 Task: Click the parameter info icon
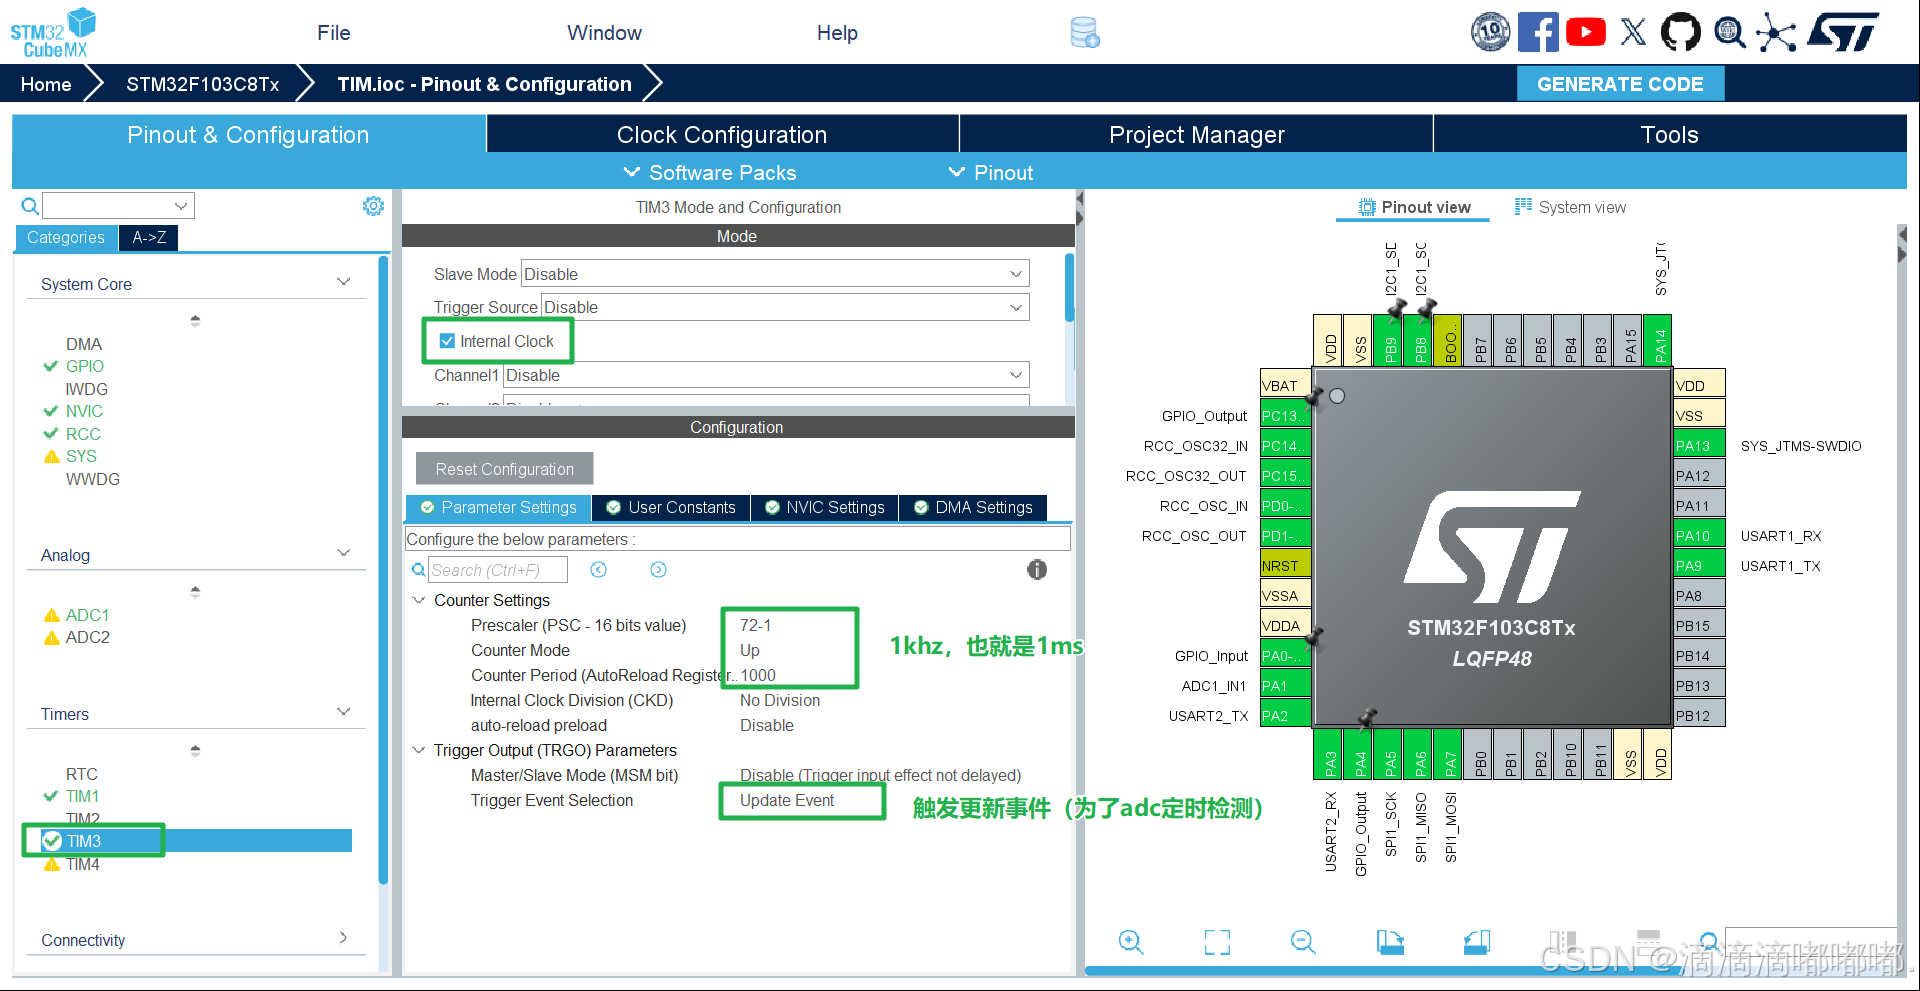[1037, 569]
